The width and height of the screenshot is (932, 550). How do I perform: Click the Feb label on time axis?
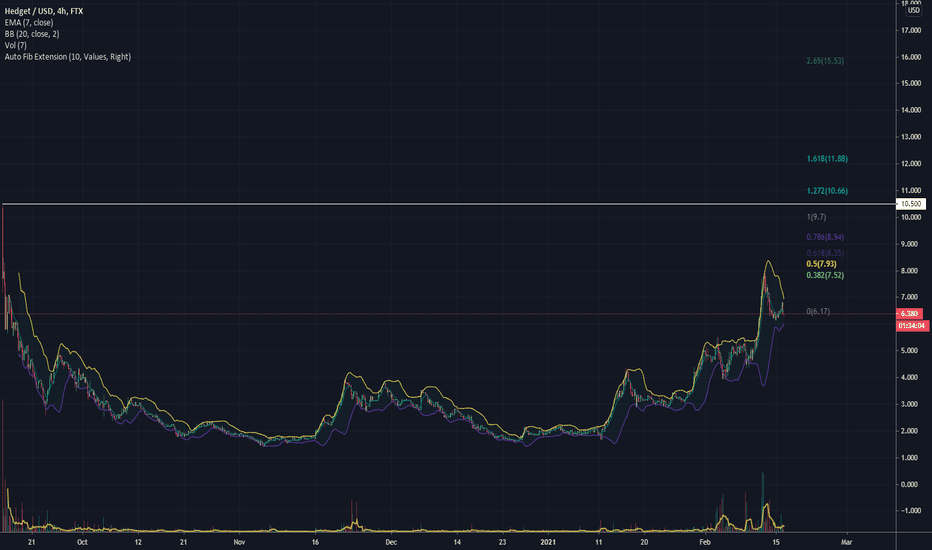pos(705,542)
